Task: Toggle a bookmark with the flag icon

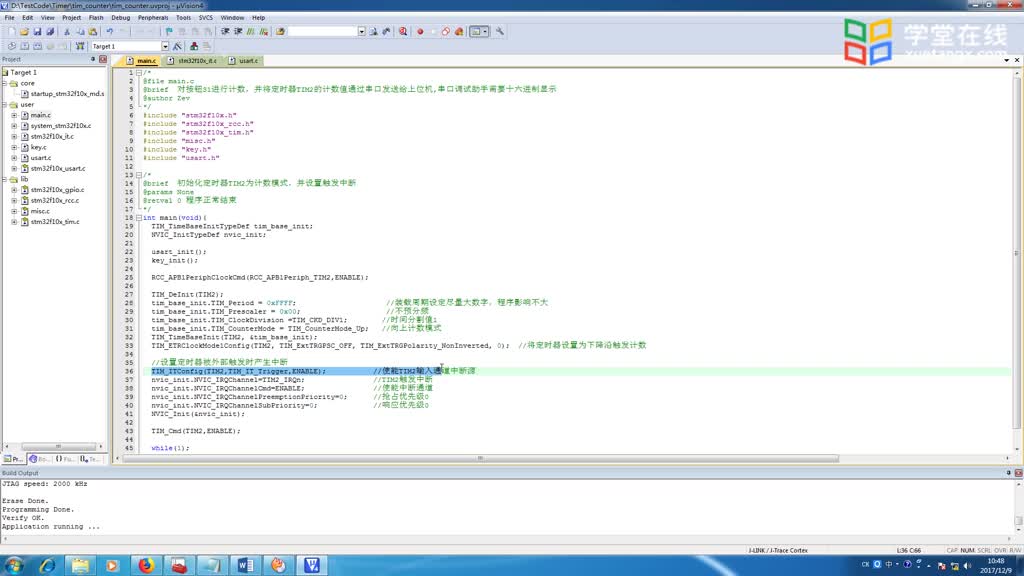Action: click(x=169, y=31)
